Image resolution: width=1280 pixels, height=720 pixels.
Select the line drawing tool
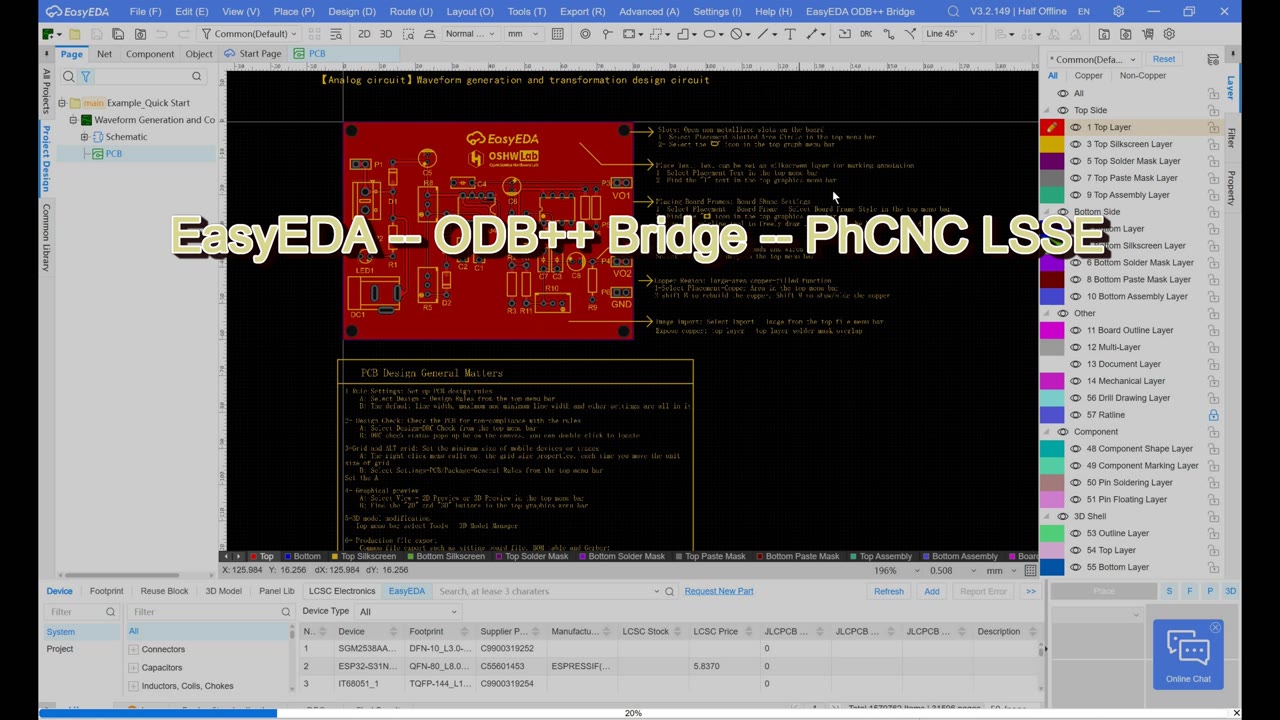pyautogui.click(x=762, y=34)
